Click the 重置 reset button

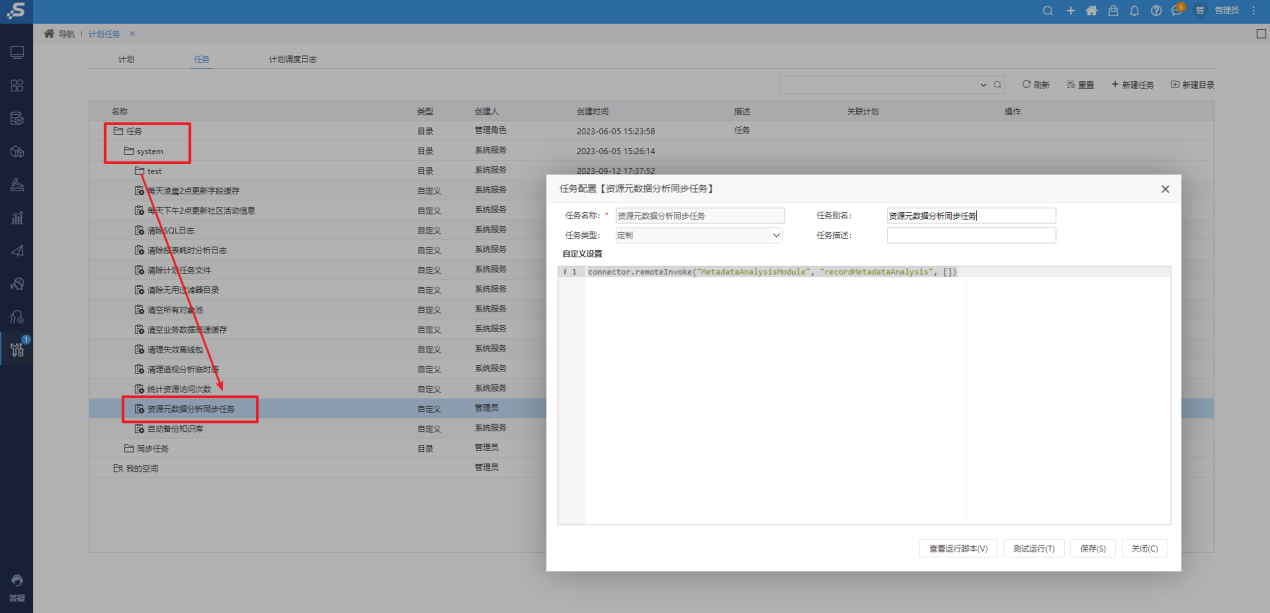pyautogui.click(x=1081, y=85)
